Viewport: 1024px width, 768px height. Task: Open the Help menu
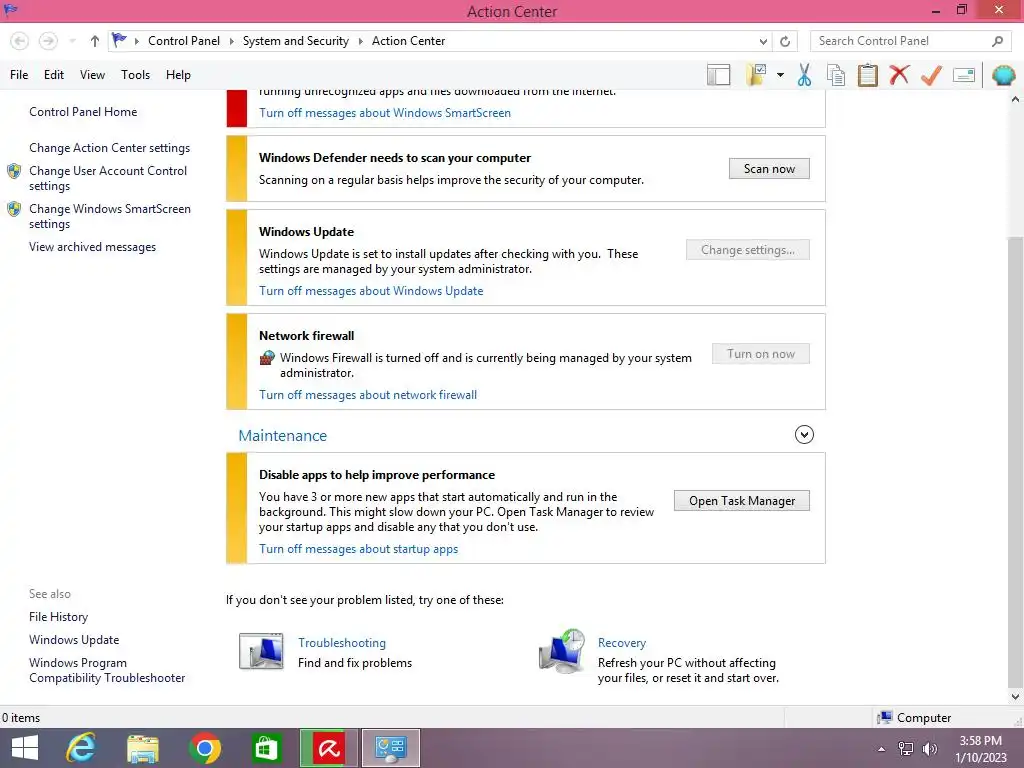[x=178, y=75]
